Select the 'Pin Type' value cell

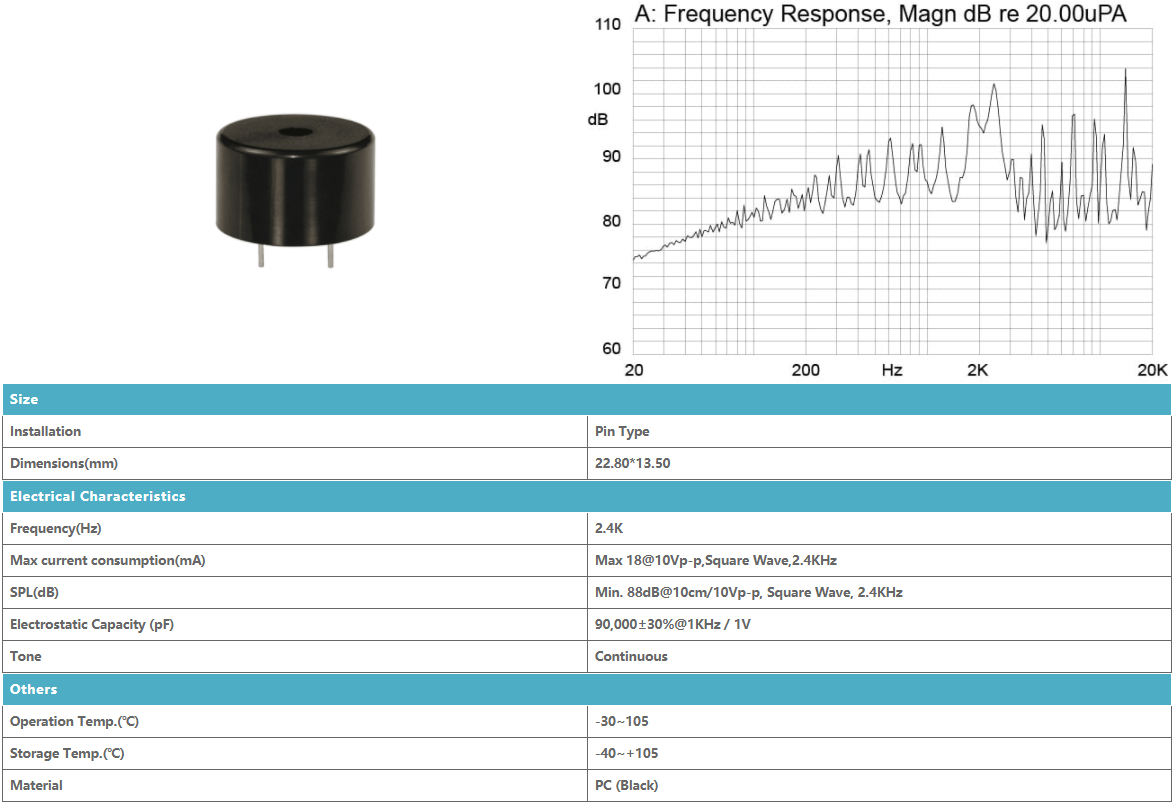(879, 431)
